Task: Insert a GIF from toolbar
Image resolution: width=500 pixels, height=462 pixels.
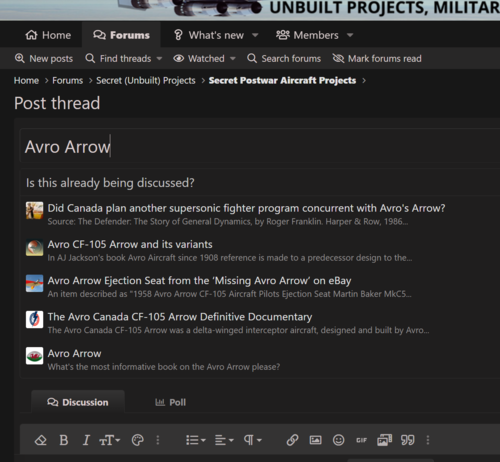Action: click(361, 440)
